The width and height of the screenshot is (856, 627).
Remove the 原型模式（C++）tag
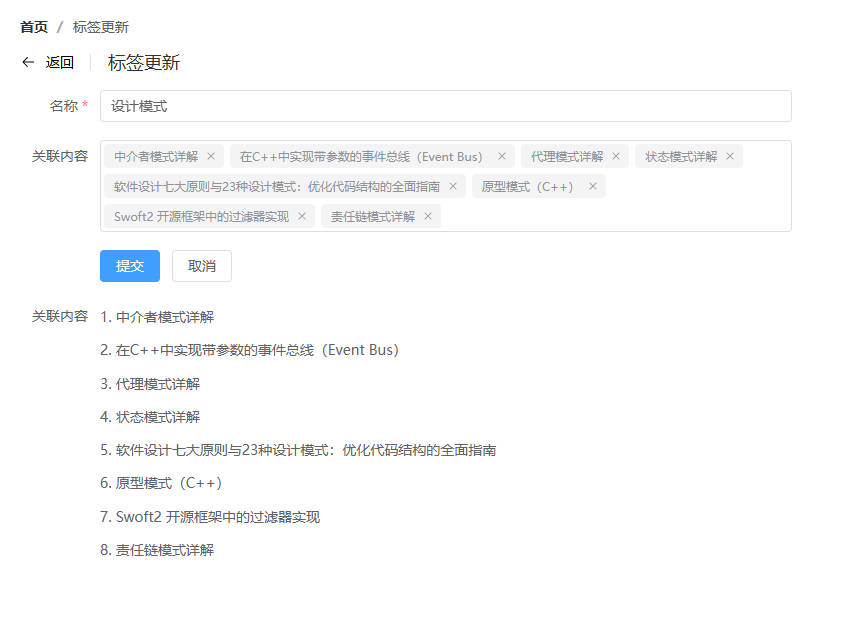592,187
